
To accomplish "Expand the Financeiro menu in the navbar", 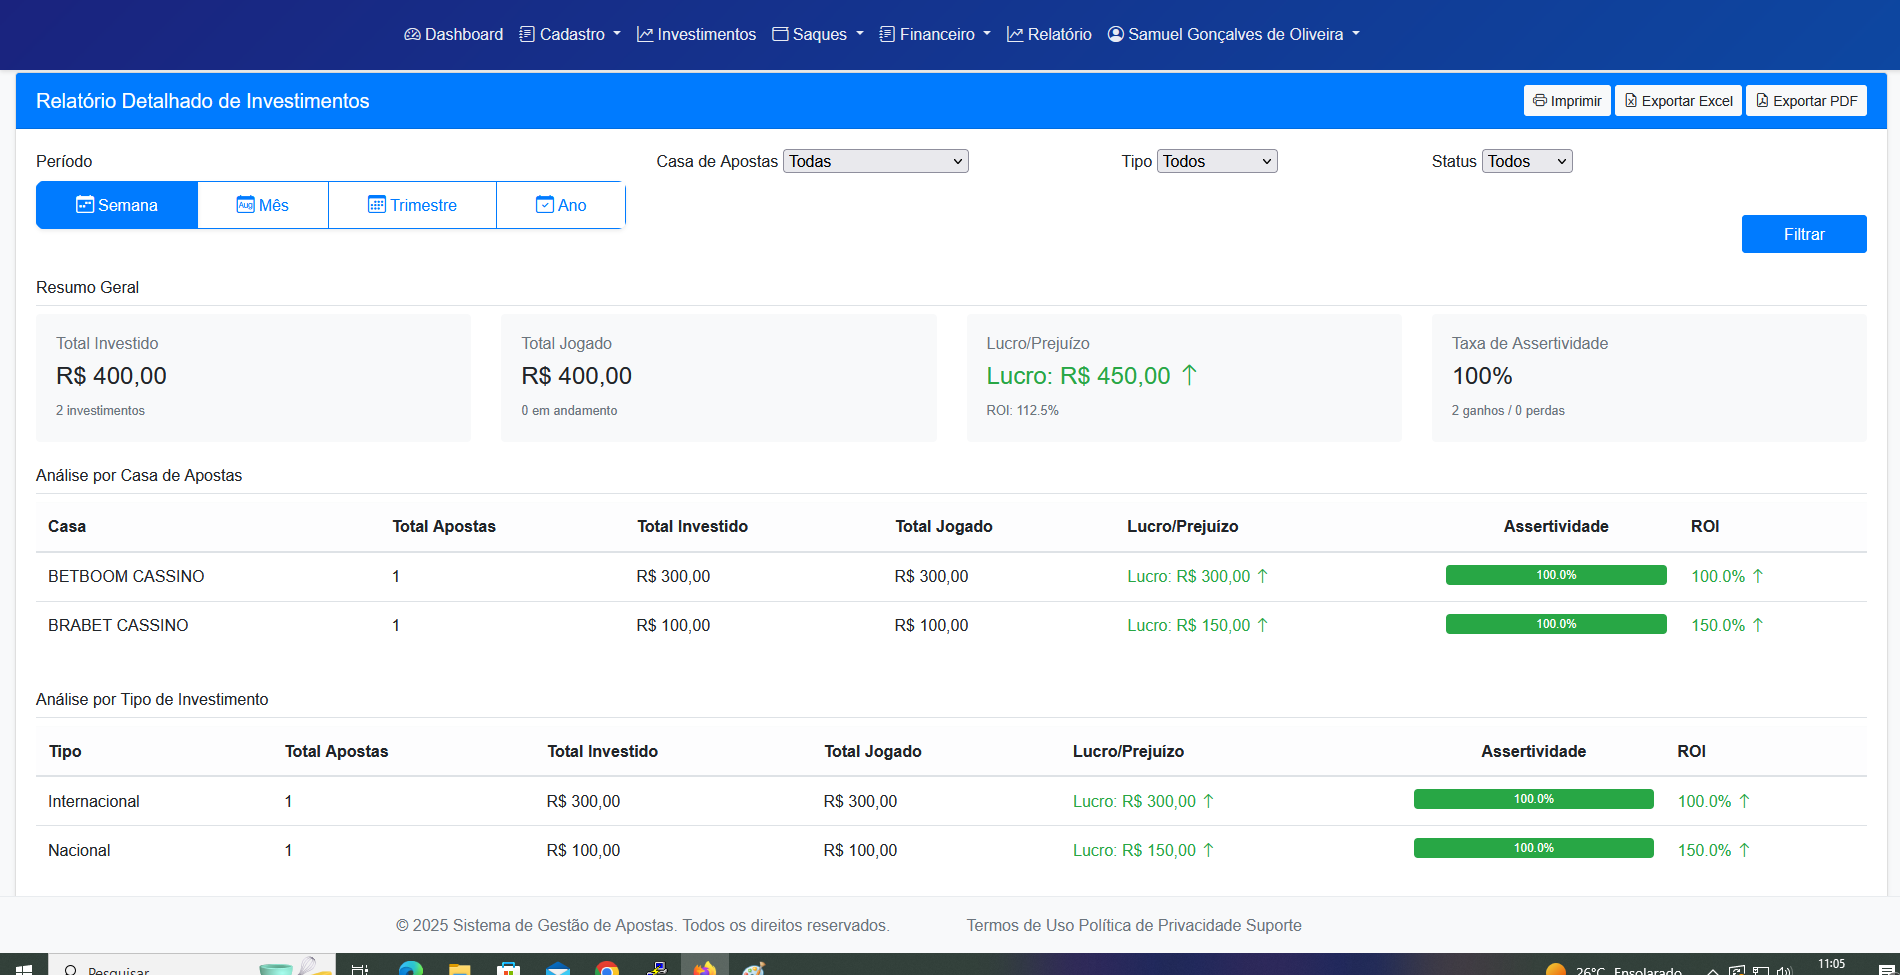I will [x=934, y=33].
